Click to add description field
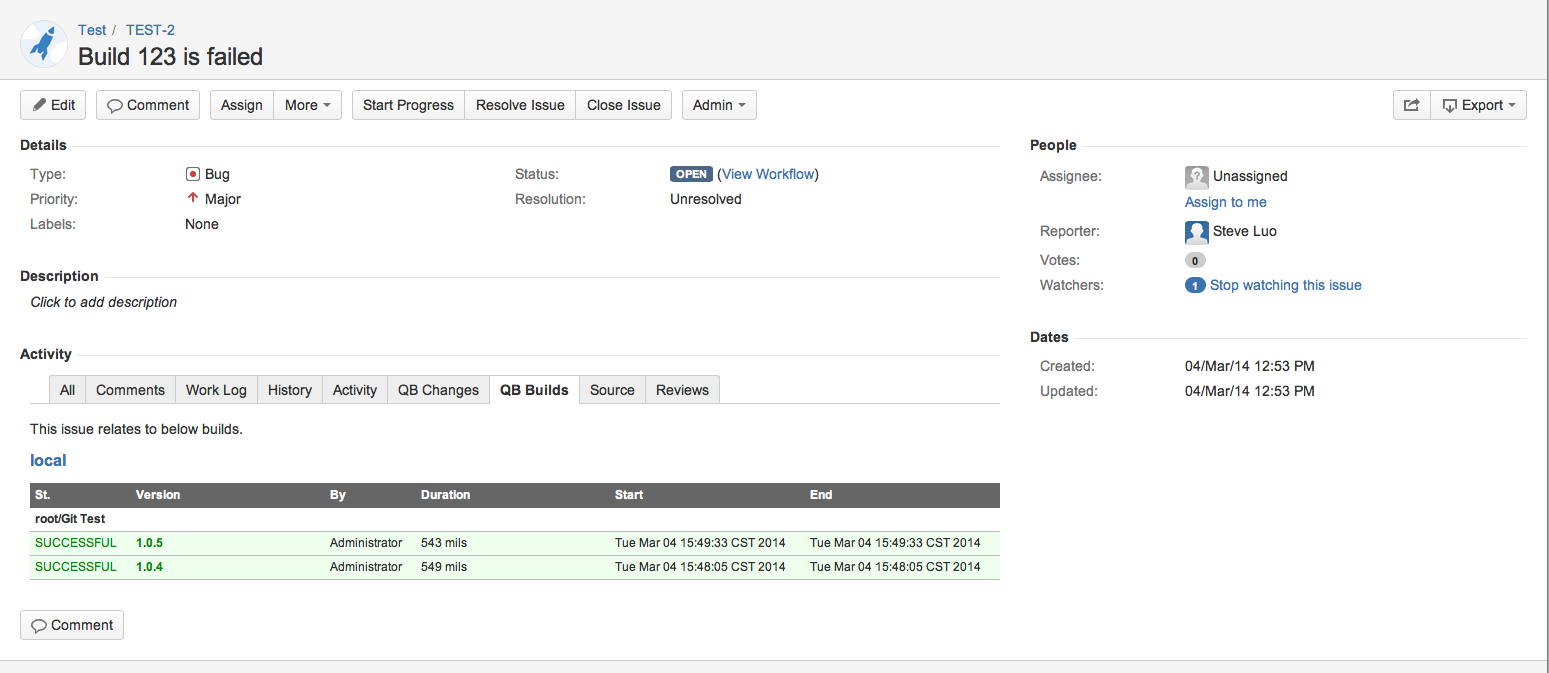Screen dimensions: 1549x673 click(x=104, y=302)
